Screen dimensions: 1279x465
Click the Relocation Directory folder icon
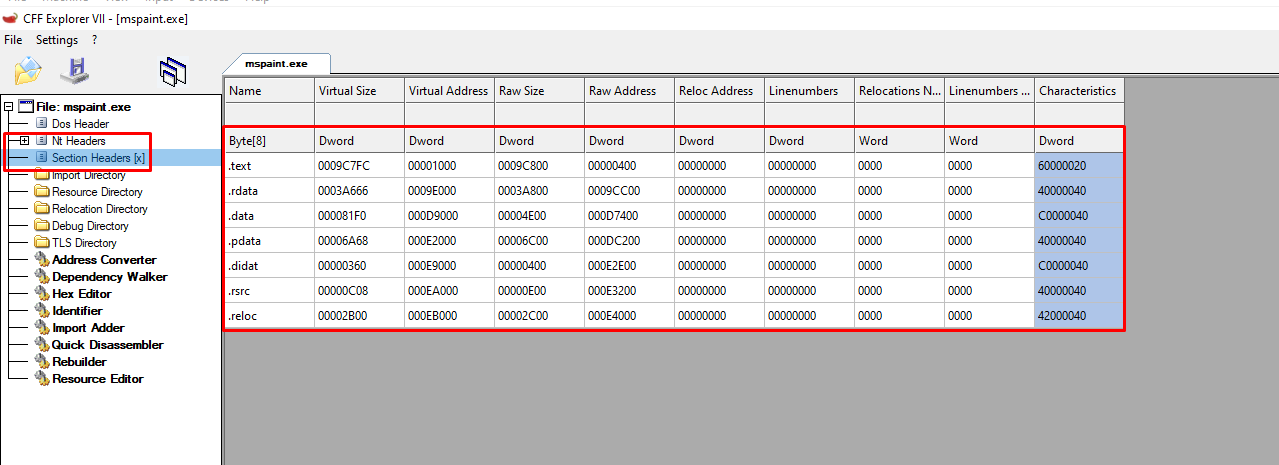[42, 208]
